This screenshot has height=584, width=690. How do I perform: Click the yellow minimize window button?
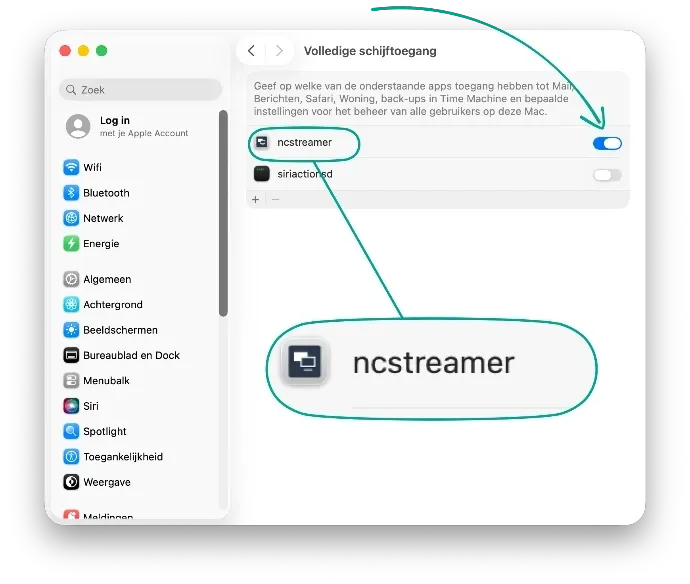click(x=83, y=51)
